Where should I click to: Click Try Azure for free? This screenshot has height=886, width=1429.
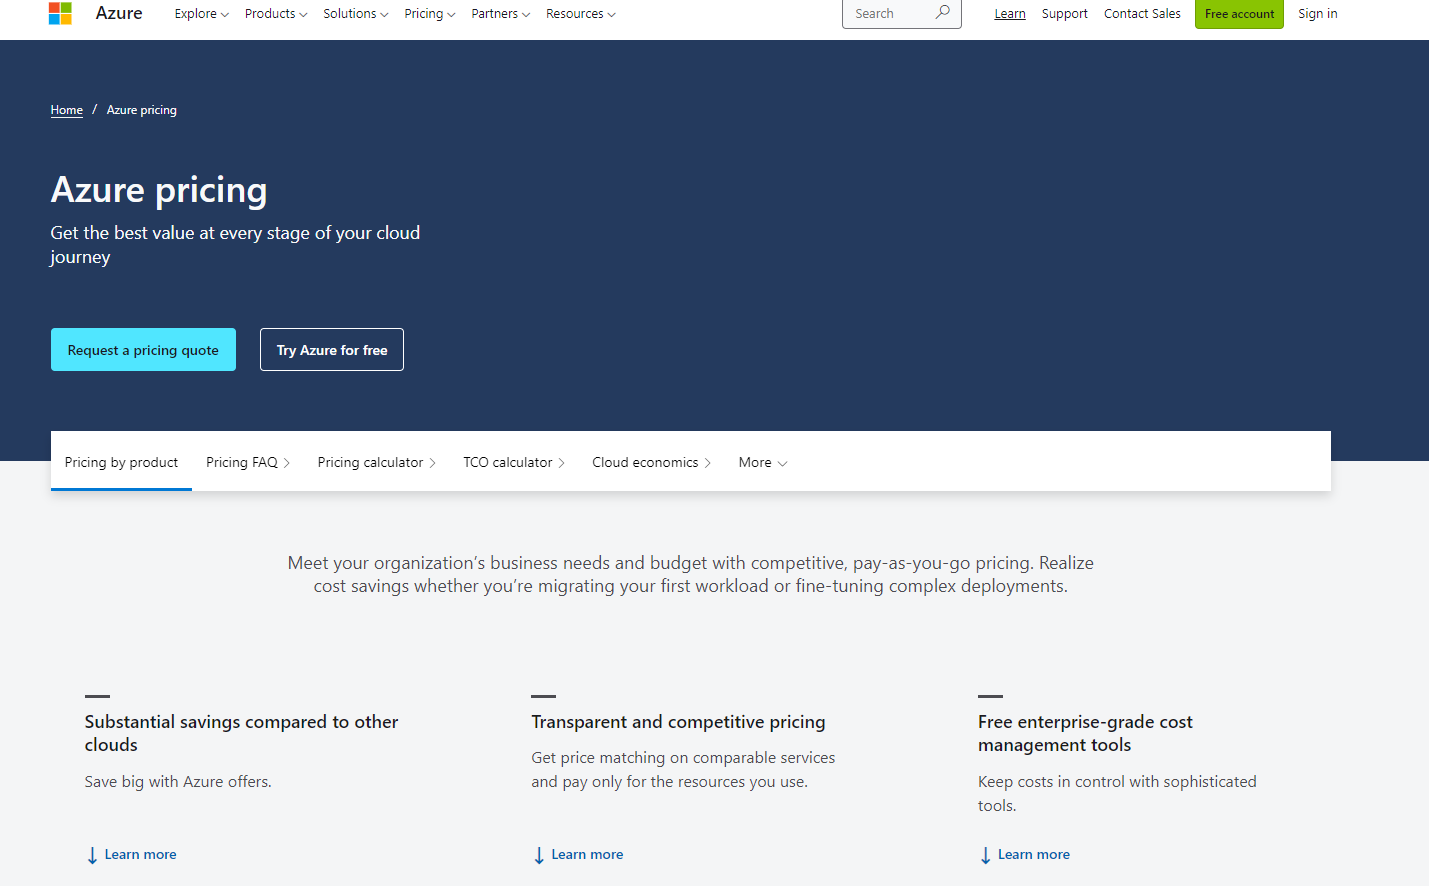[331, 349]
